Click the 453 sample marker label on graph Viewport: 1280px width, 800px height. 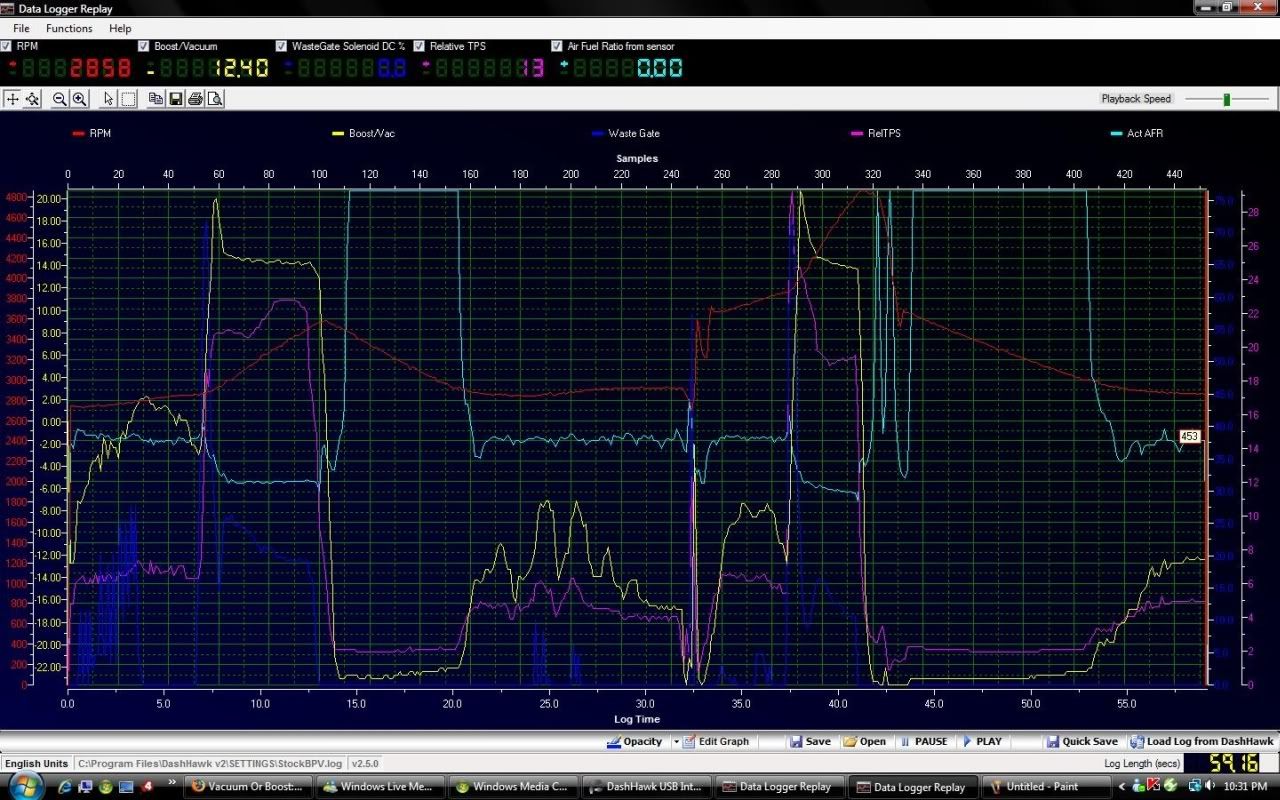pyautogui.click(x=1189, y=437)
